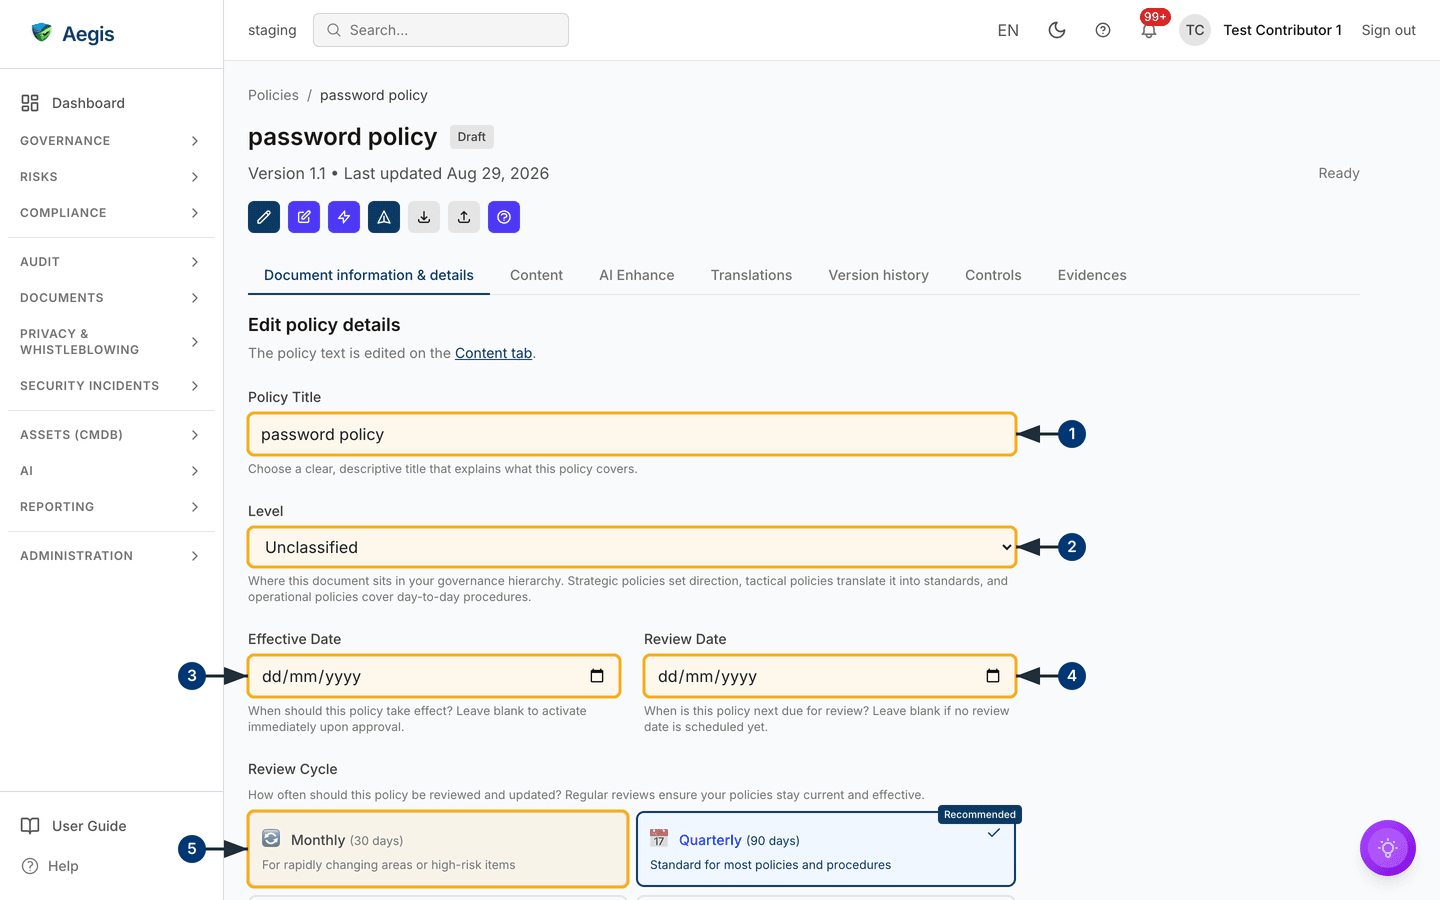Open the Level dropdown showing Unclassified
1440x900 pixels.
coord(632,547)
